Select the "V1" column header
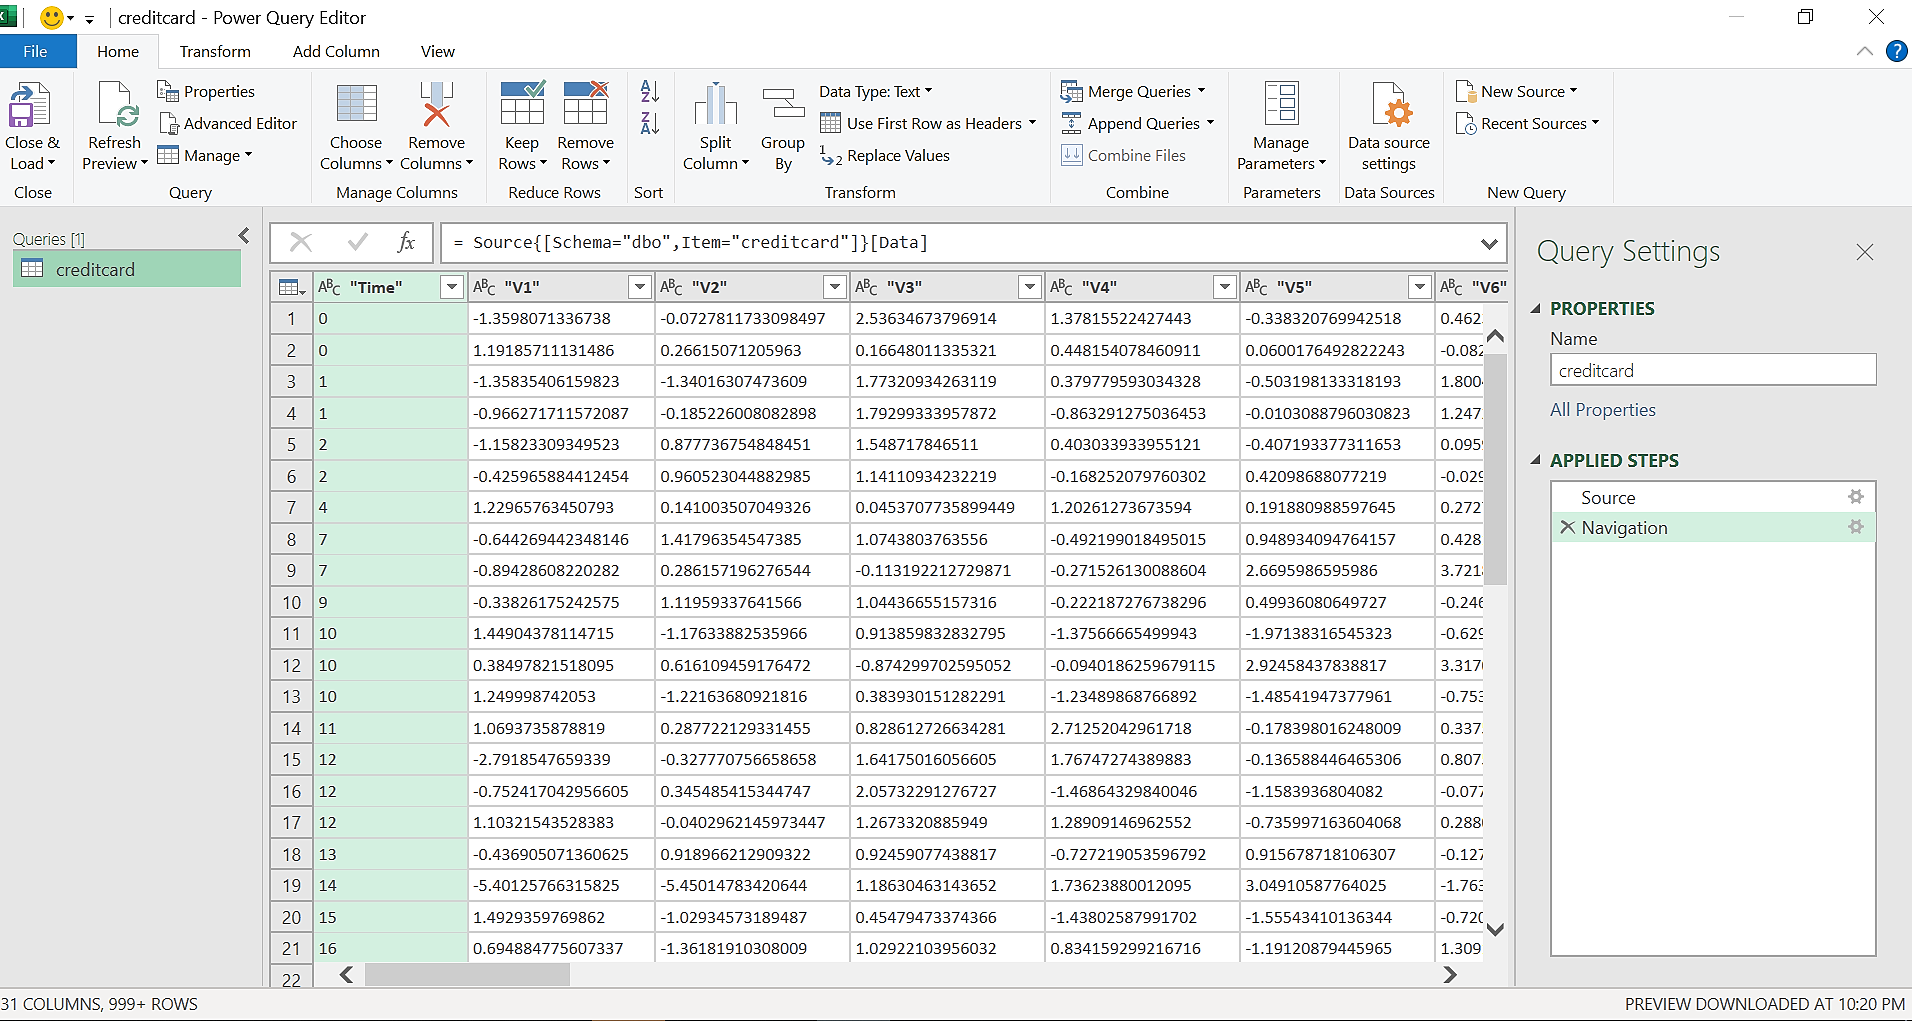 561,287
